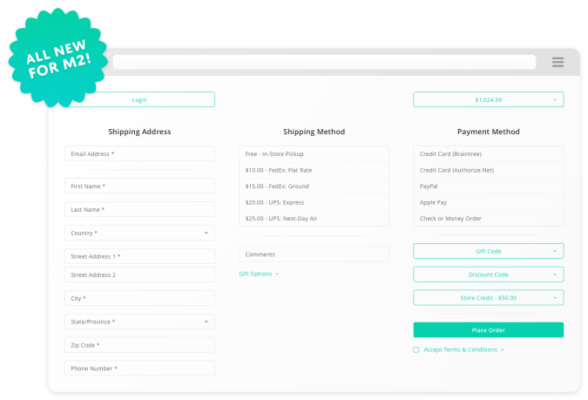Viewport: 588px width, 400px height.
Task: Expand the Gift Code dropdown
Action: [488, 251]
